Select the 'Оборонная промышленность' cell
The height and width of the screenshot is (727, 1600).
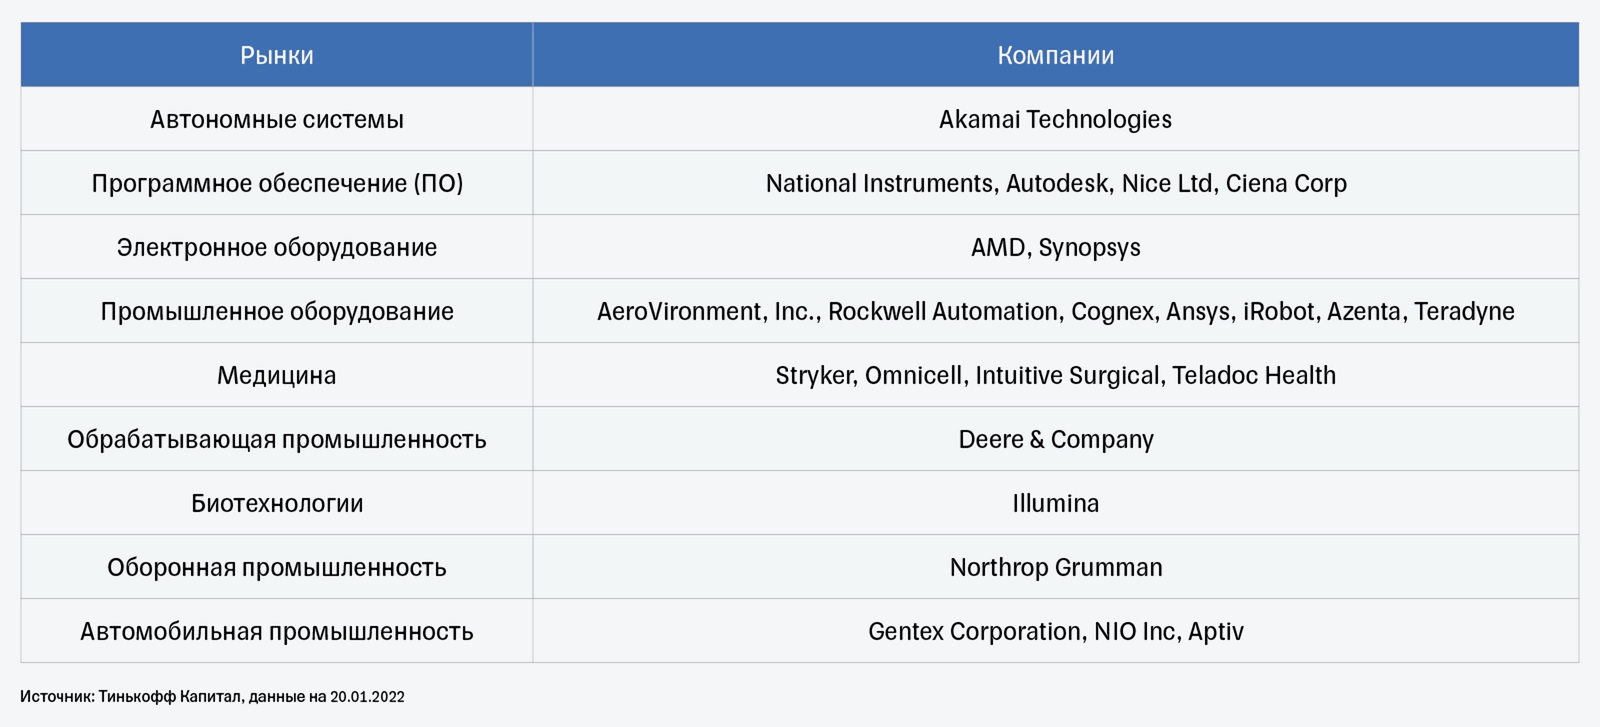277,567
